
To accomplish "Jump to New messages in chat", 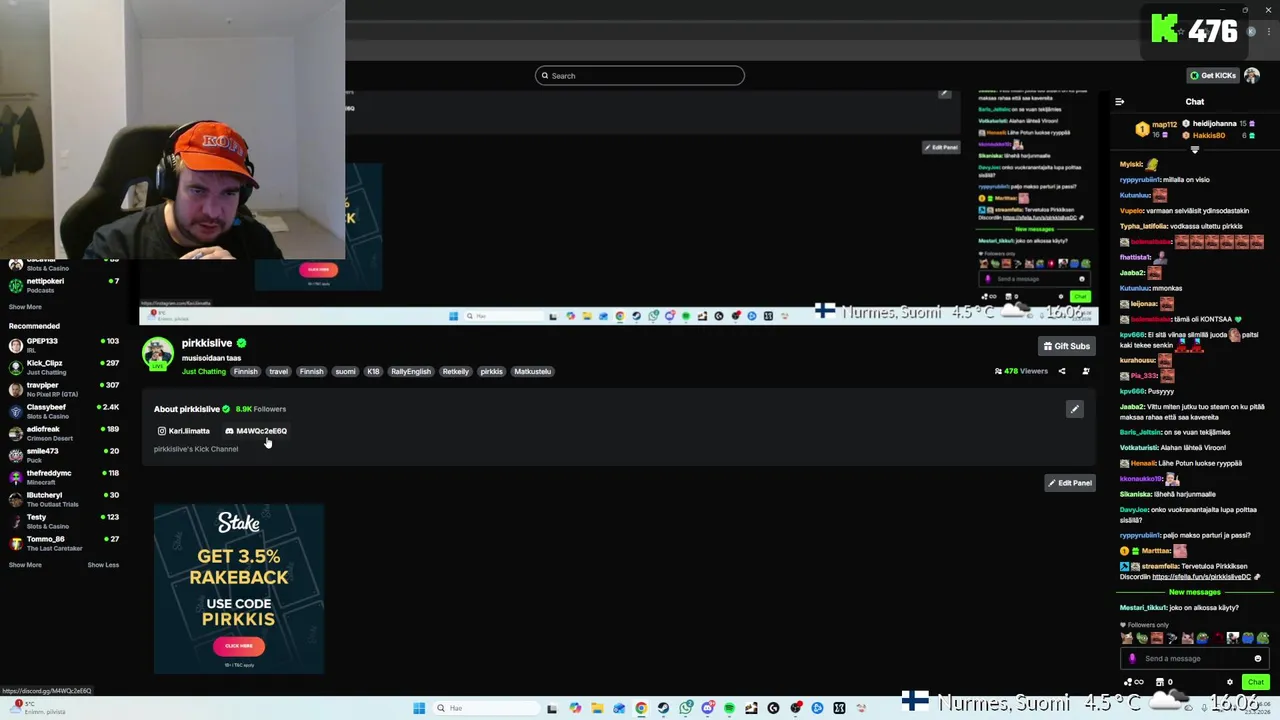I will [1194, 592].
